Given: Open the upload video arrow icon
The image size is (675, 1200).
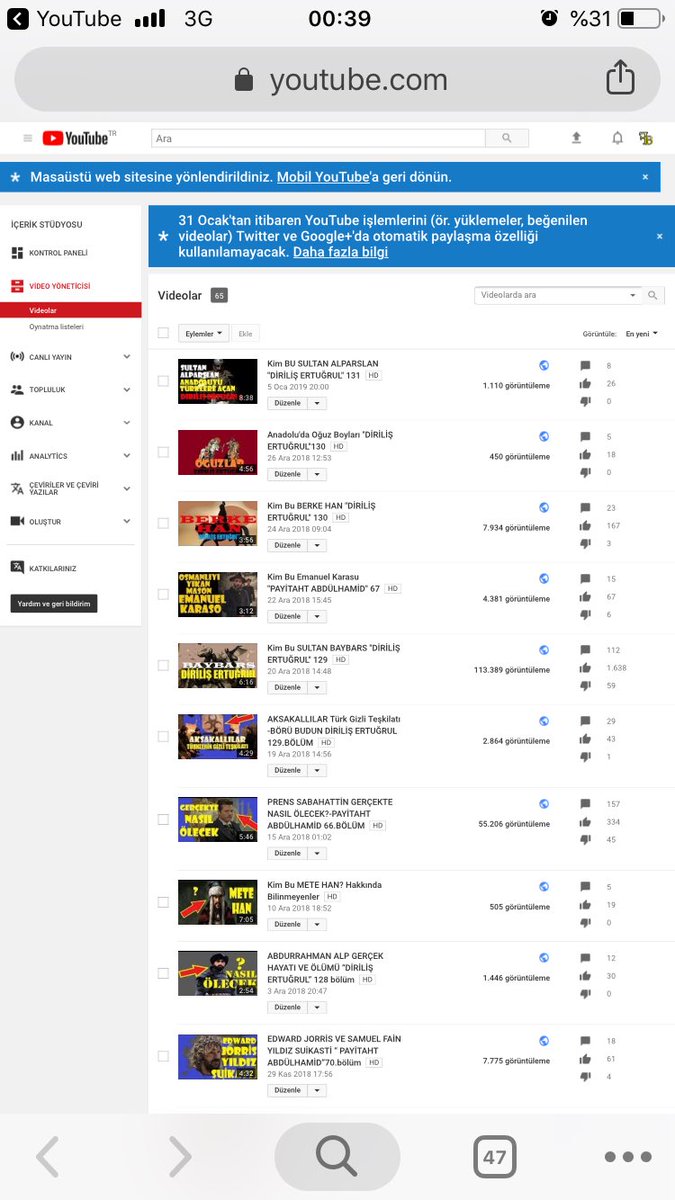Looking at the screenshot, I should coord(577,138).
